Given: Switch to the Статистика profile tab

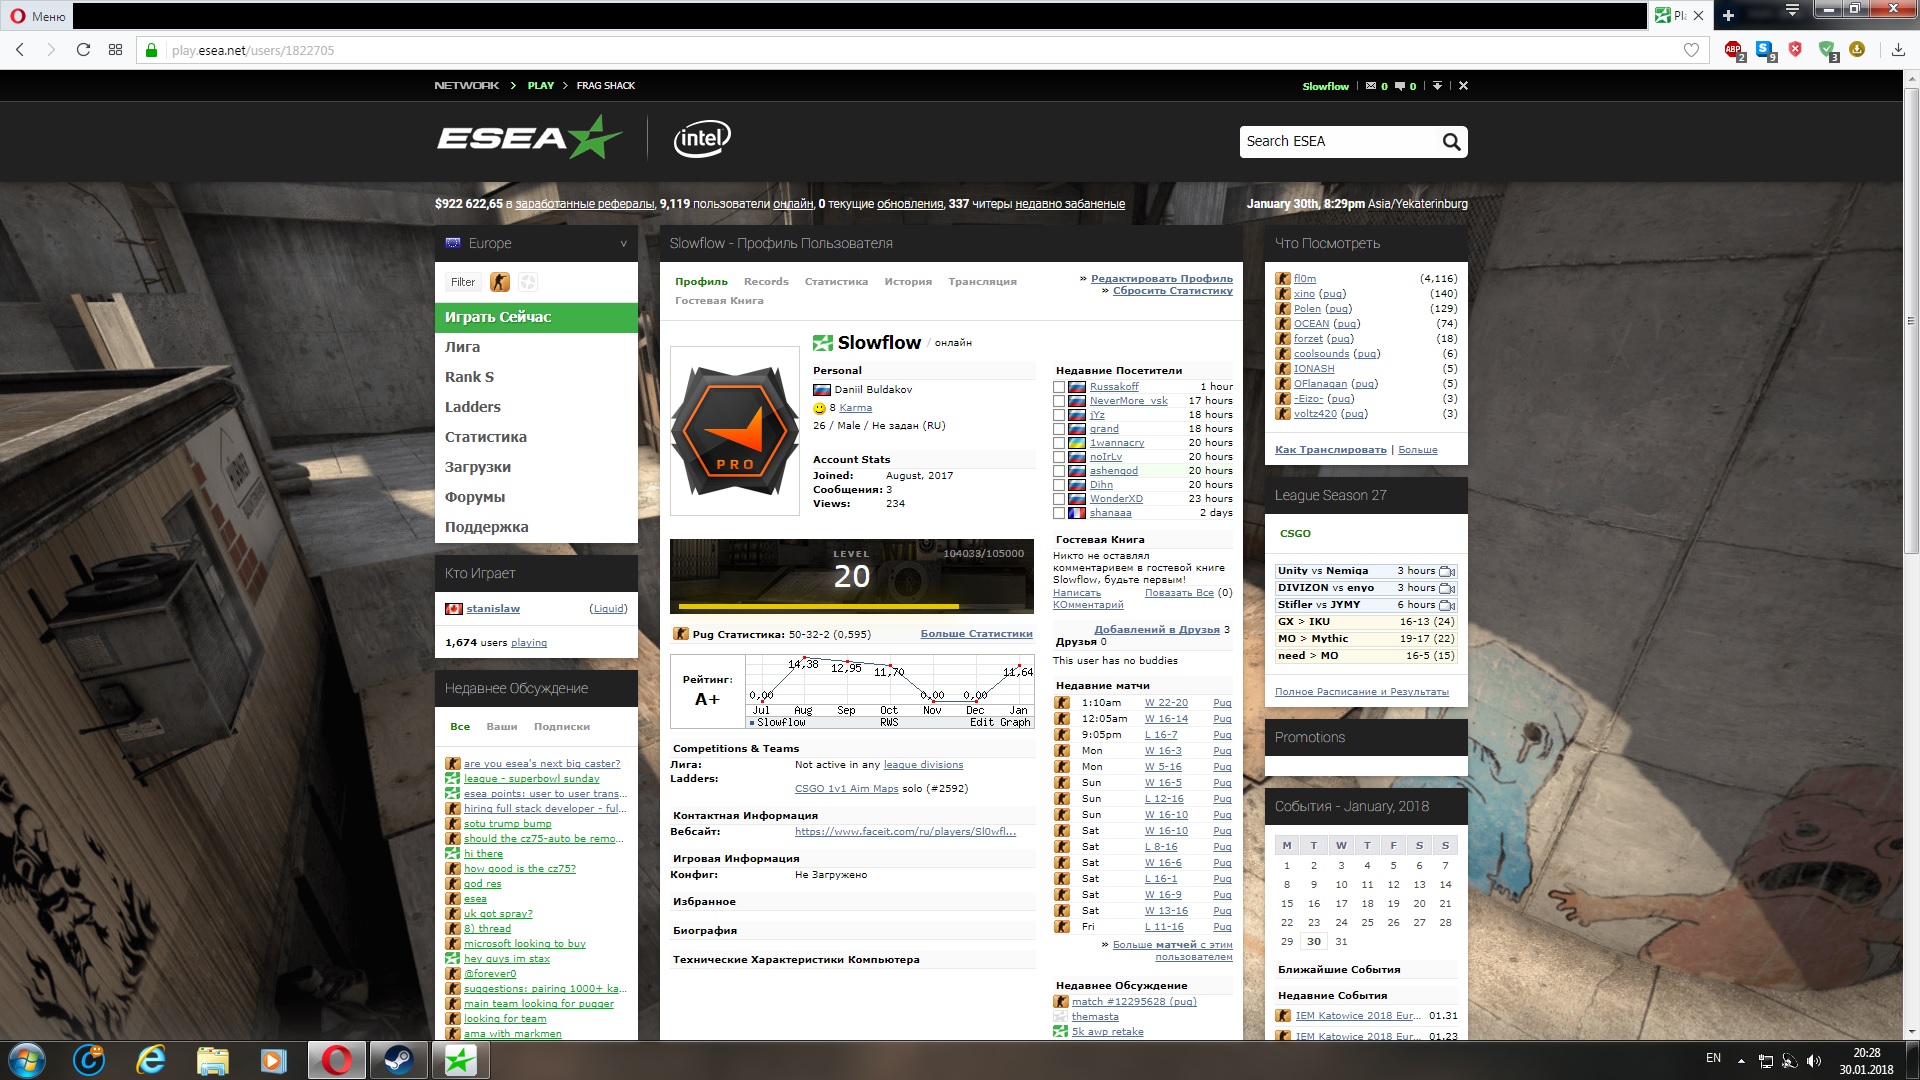Looking at the screenshot, I should coord(836,282).
